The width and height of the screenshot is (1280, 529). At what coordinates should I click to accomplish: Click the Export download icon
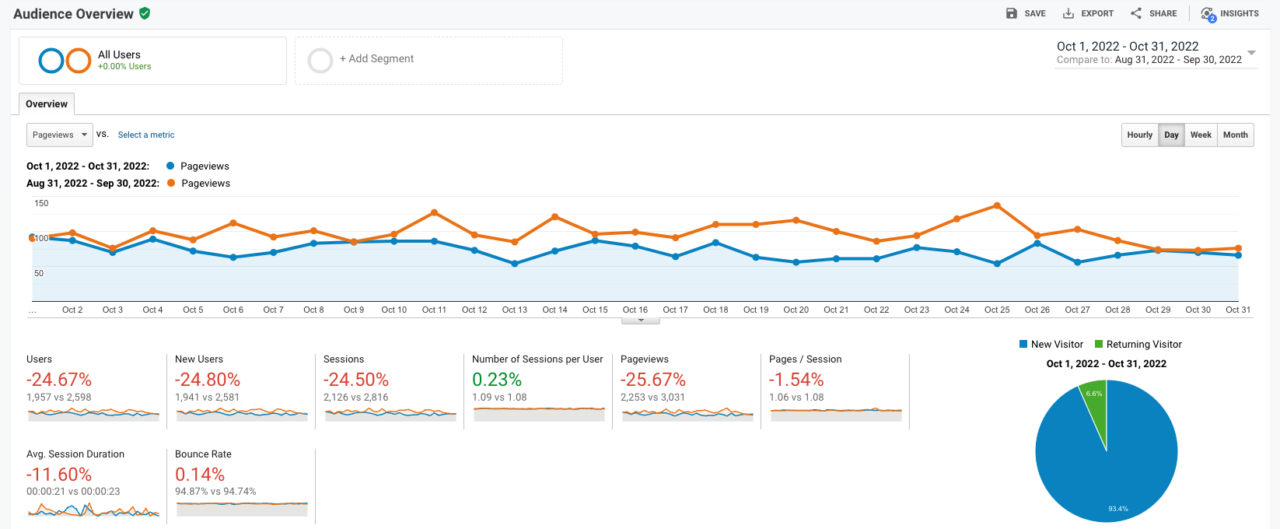coord(1068,14)
